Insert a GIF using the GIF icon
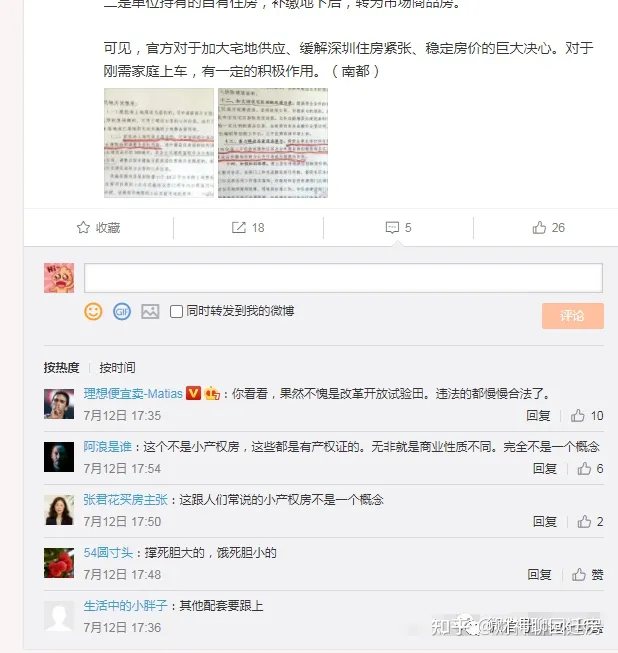Screen dimensions: 618x653 tap(122, 312)
